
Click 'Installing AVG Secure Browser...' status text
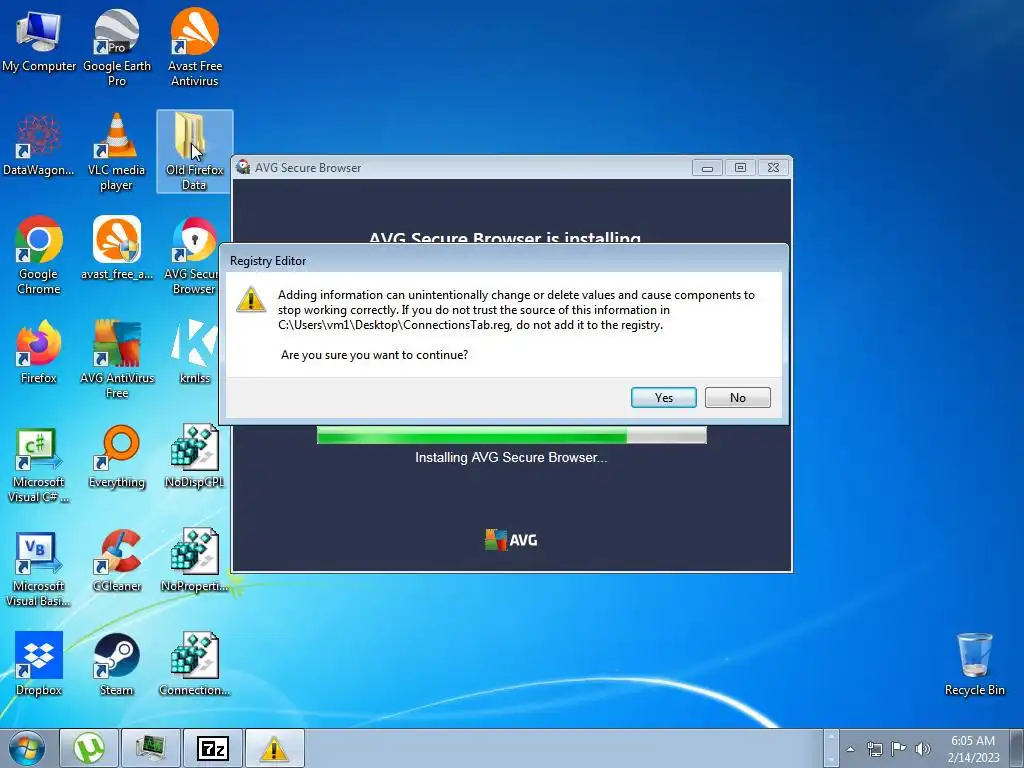(x=511, y=457)
